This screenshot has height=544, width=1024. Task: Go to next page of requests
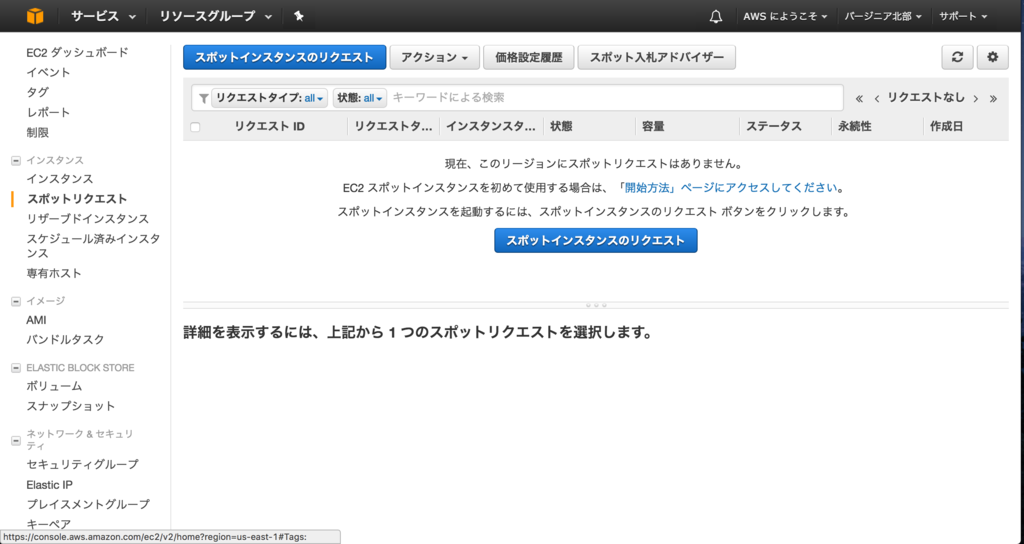pos(976,99)
